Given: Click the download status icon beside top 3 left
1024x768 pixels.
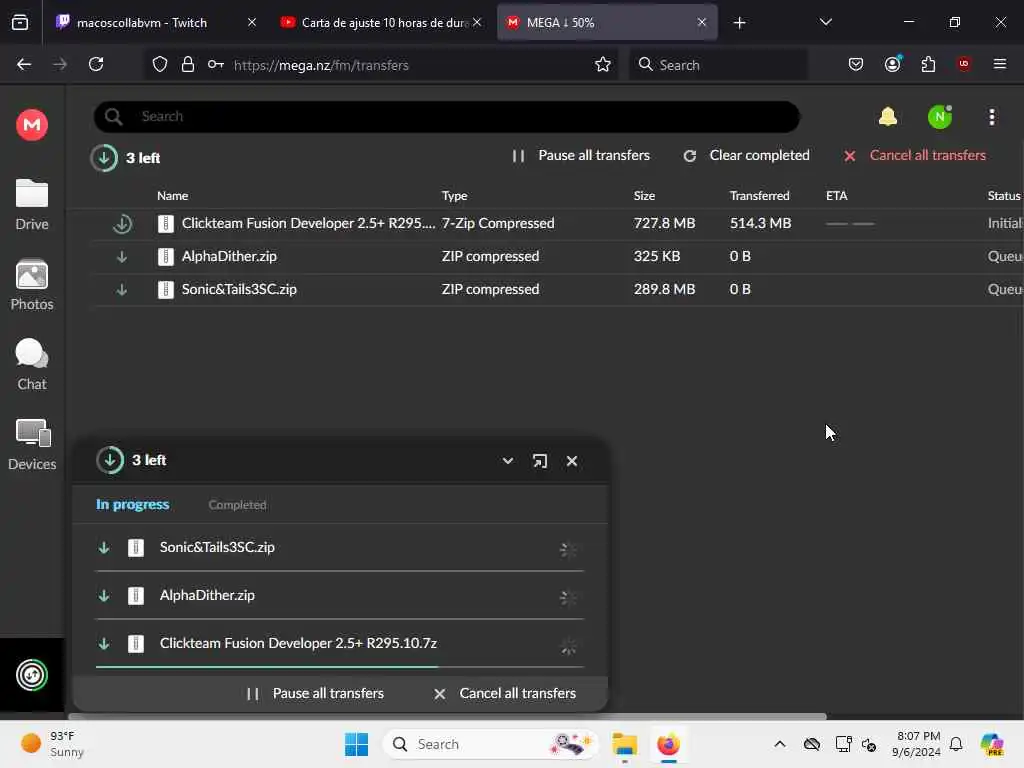Looking at the screenshot, I should 104,158.
